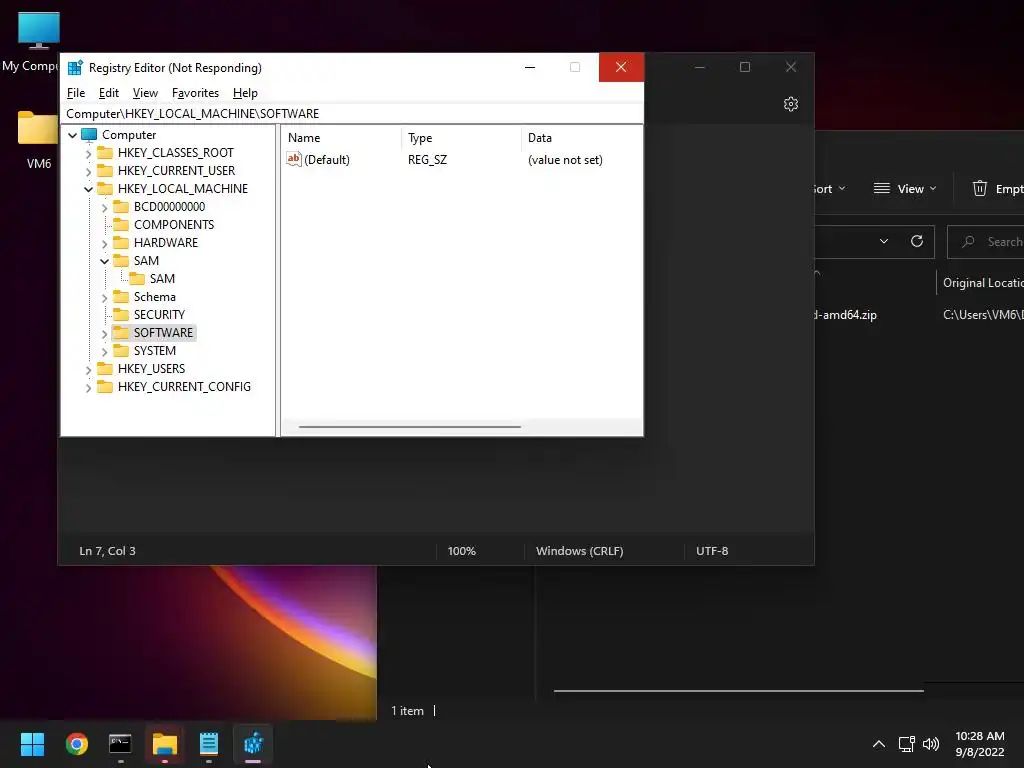
Task: Select HARDWARE folder icon
Action: pyautogui.click(x=121, y=242)
